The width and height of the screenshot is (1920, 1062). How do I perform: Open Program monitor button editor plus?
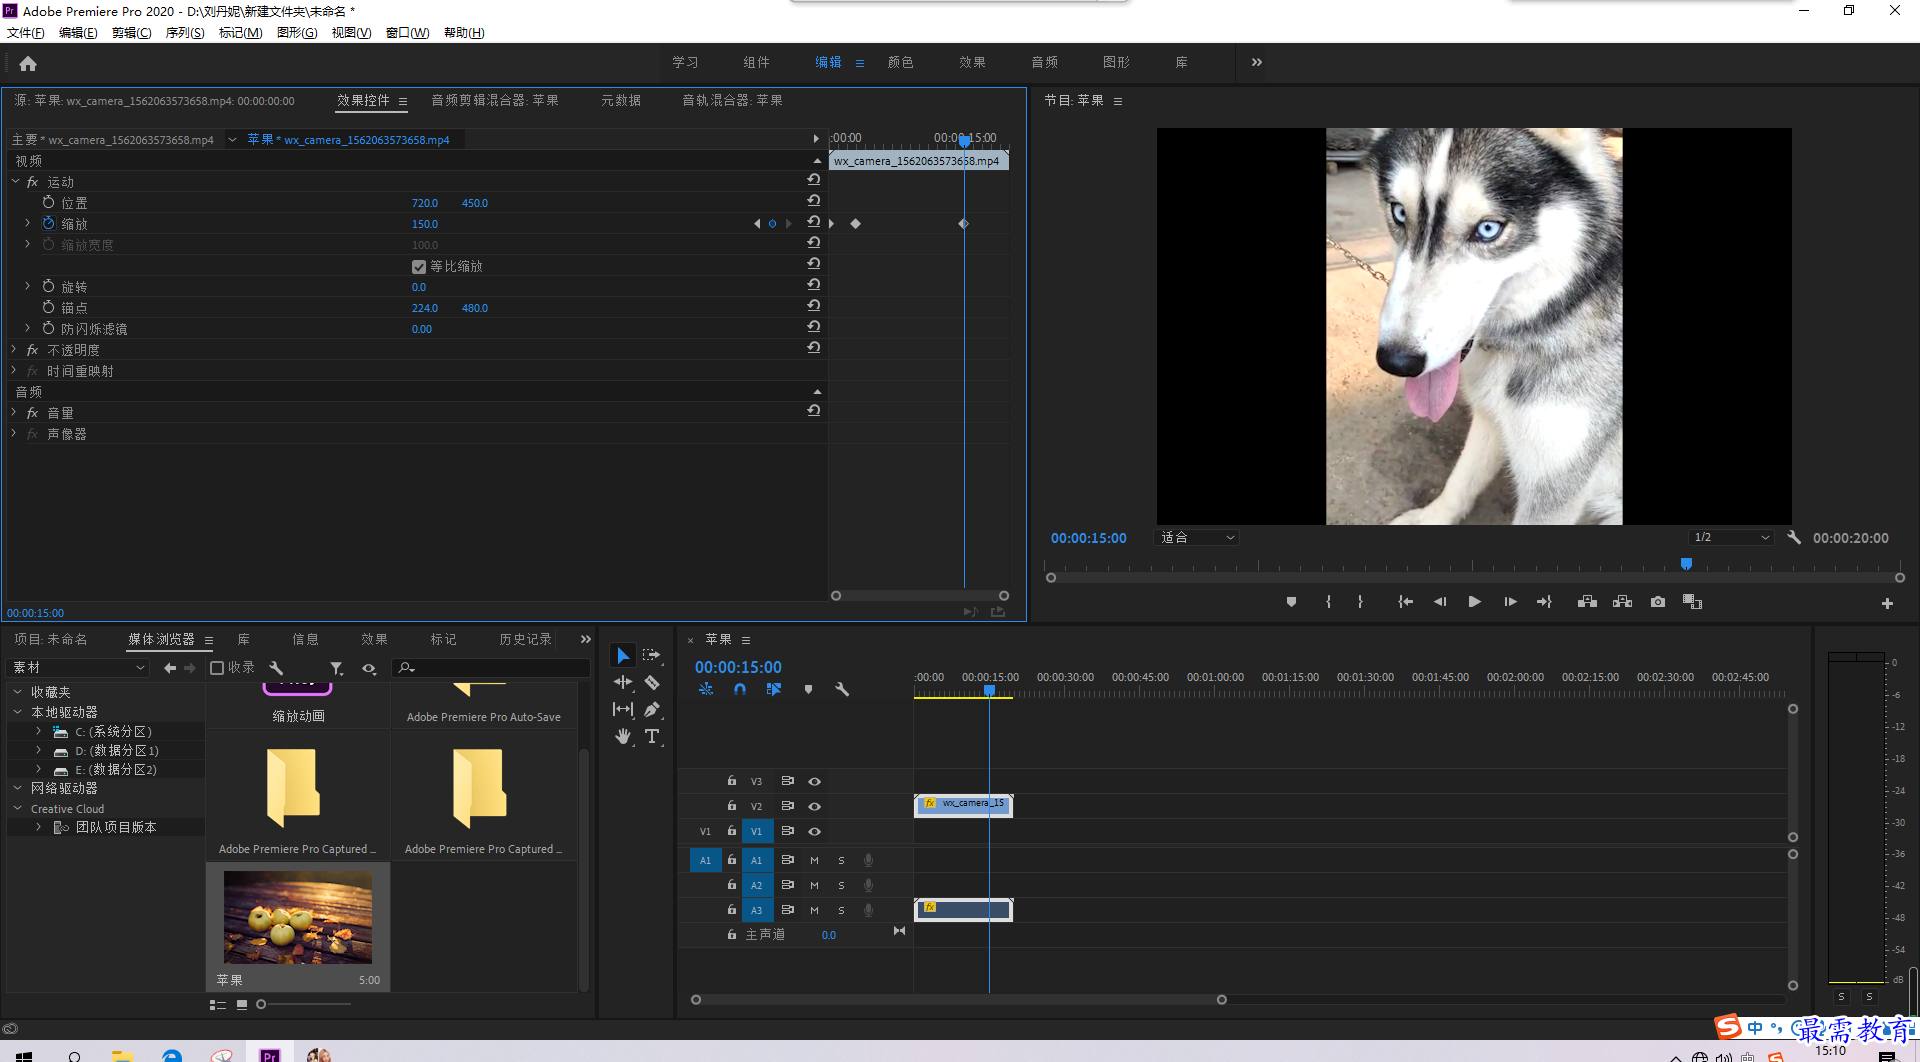click(x=1887, y=603)
